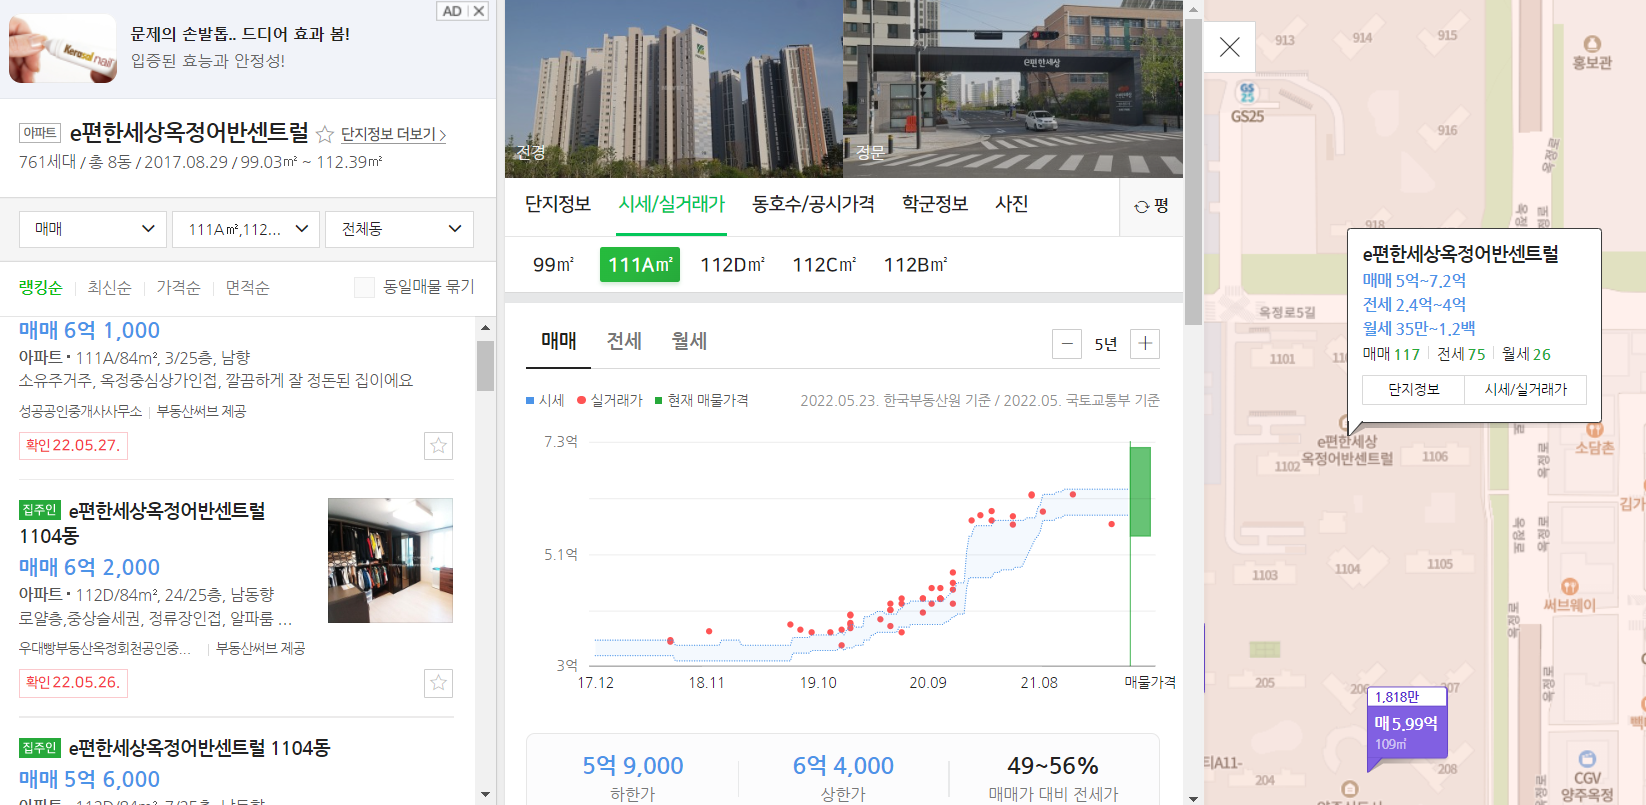Select 112B㎡ area type
Screen dimensions: 1646x805
[915, 265]
